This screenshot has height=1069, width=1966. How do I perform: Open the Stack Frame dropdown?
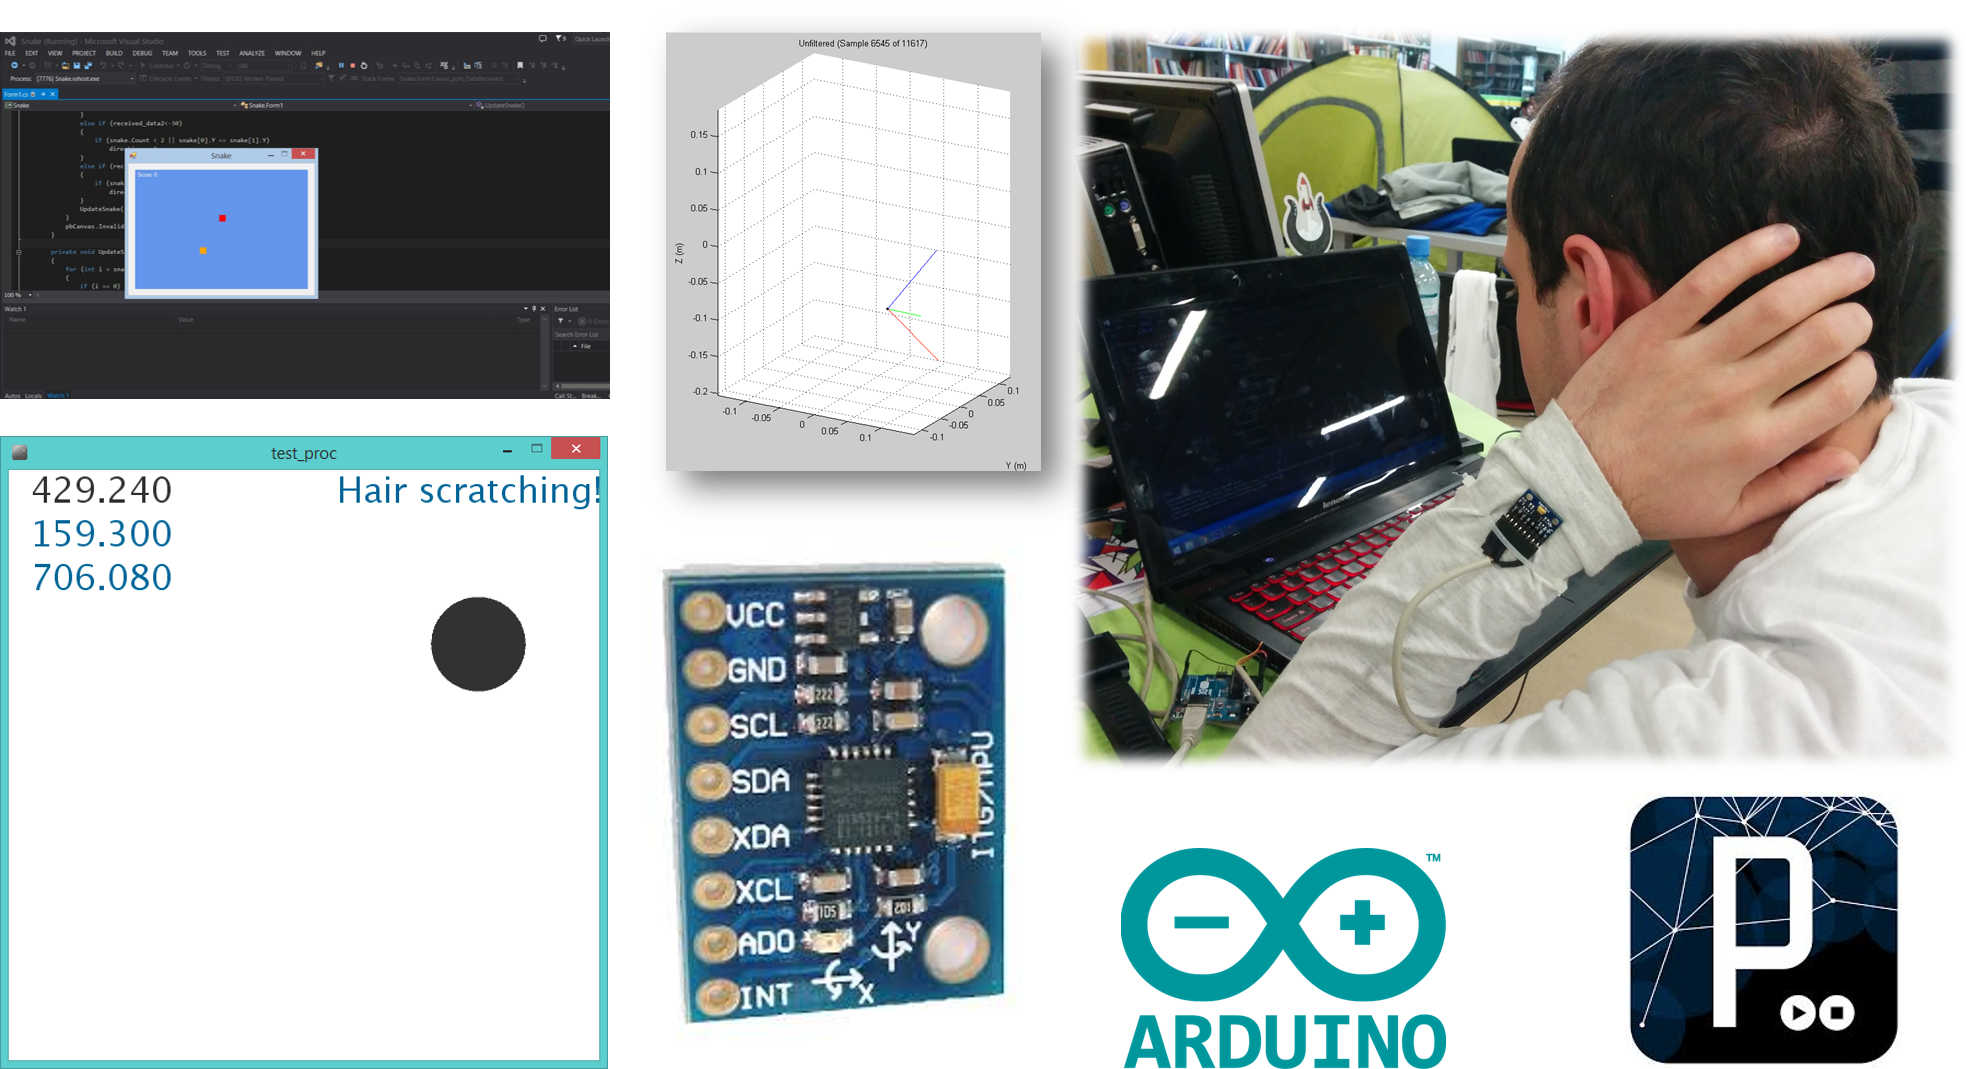click(458, 78)
